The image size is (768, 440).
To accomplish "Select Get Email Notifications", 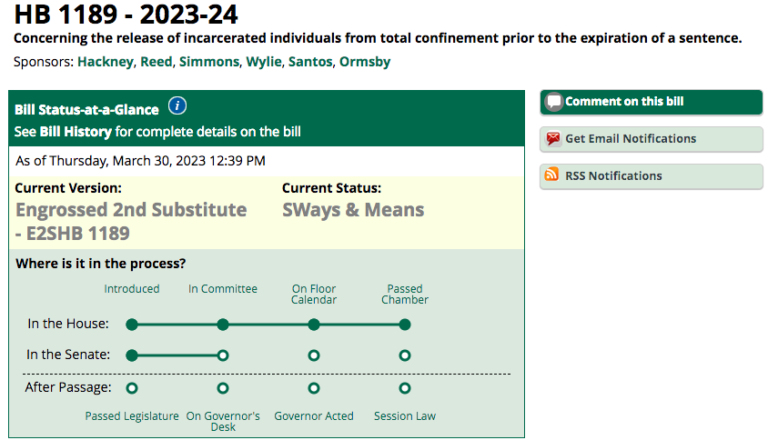I will [x=650, y=139].
